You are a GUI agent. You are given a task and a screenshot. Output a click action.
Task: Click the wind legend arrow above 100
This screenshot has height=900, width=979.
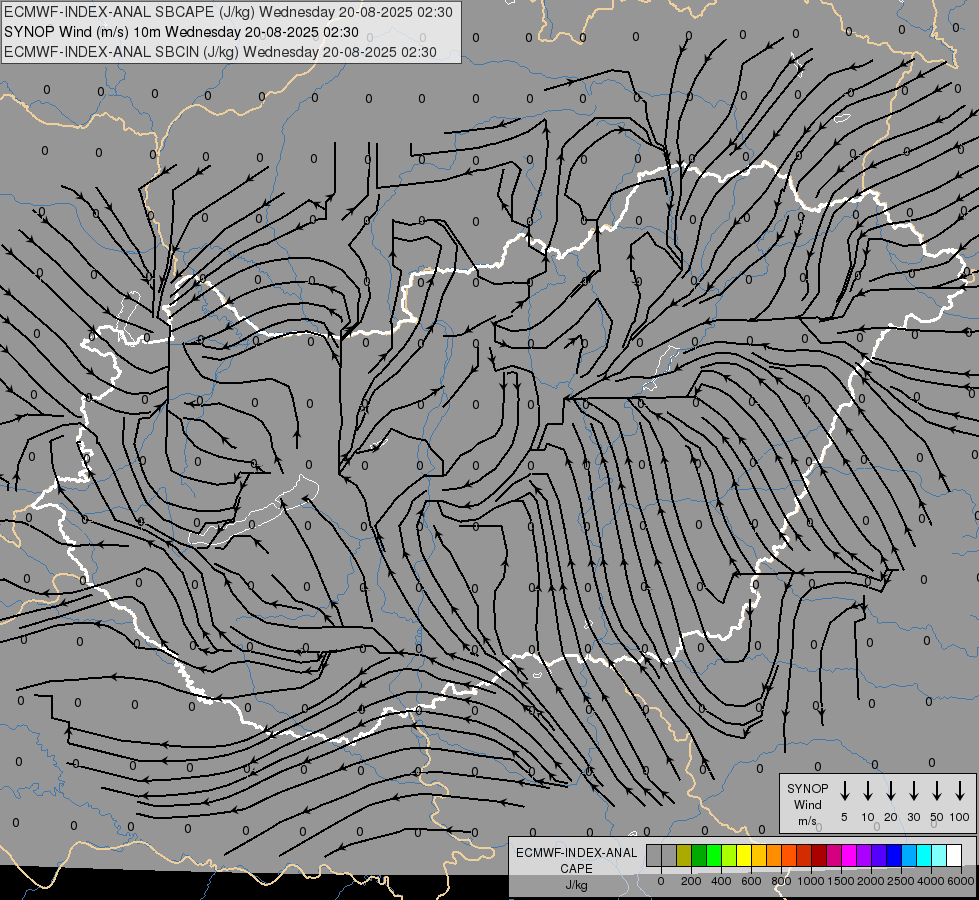click(960, 791)
